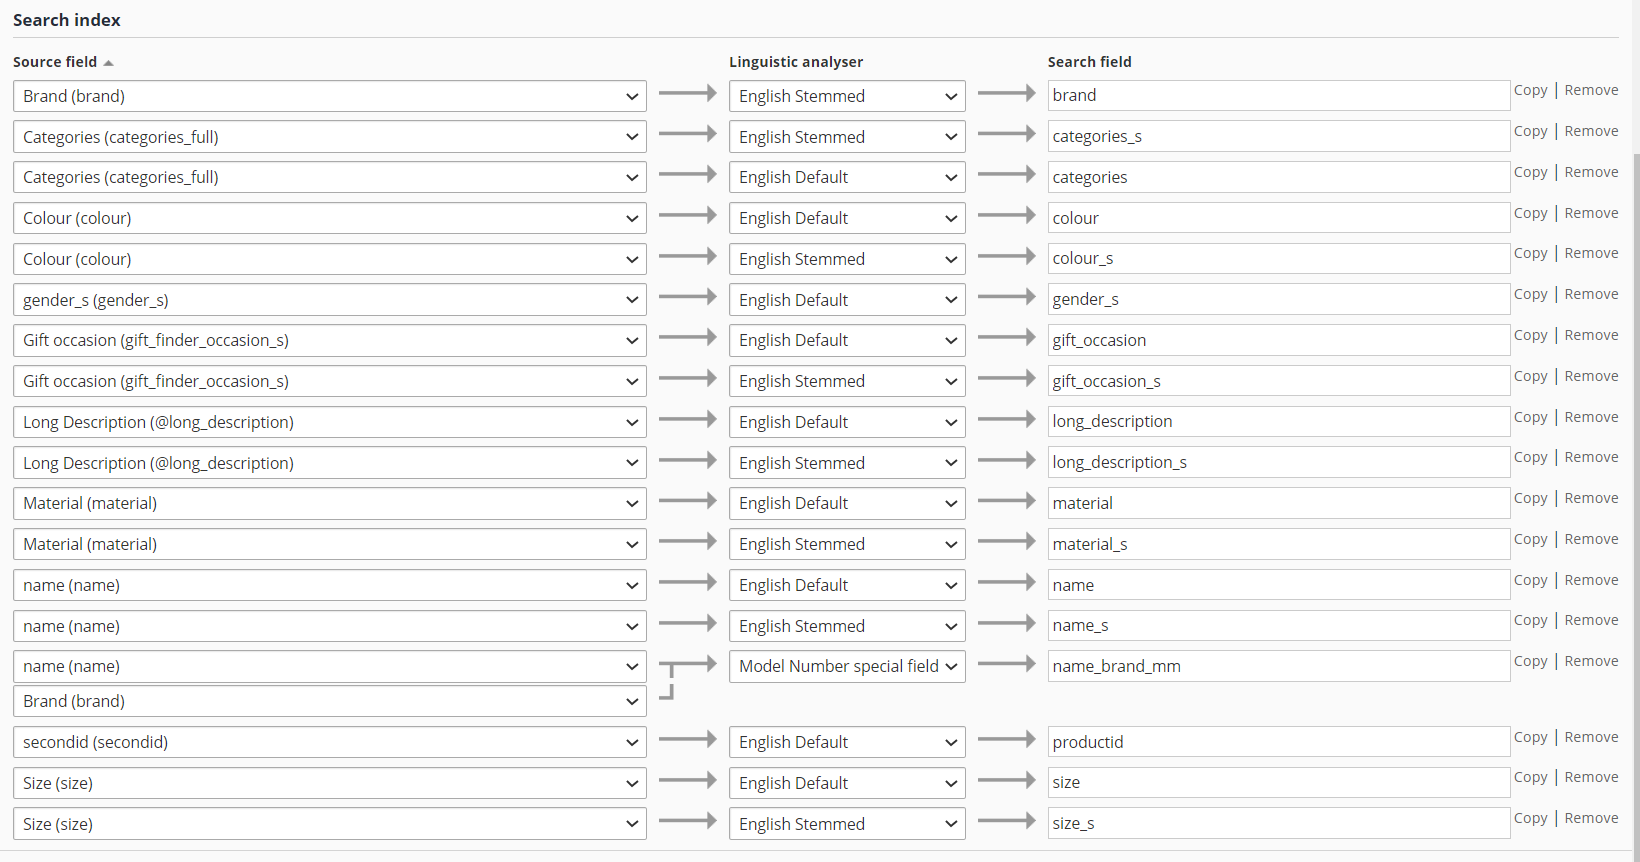Remove the size search field row

[1591, 777]
